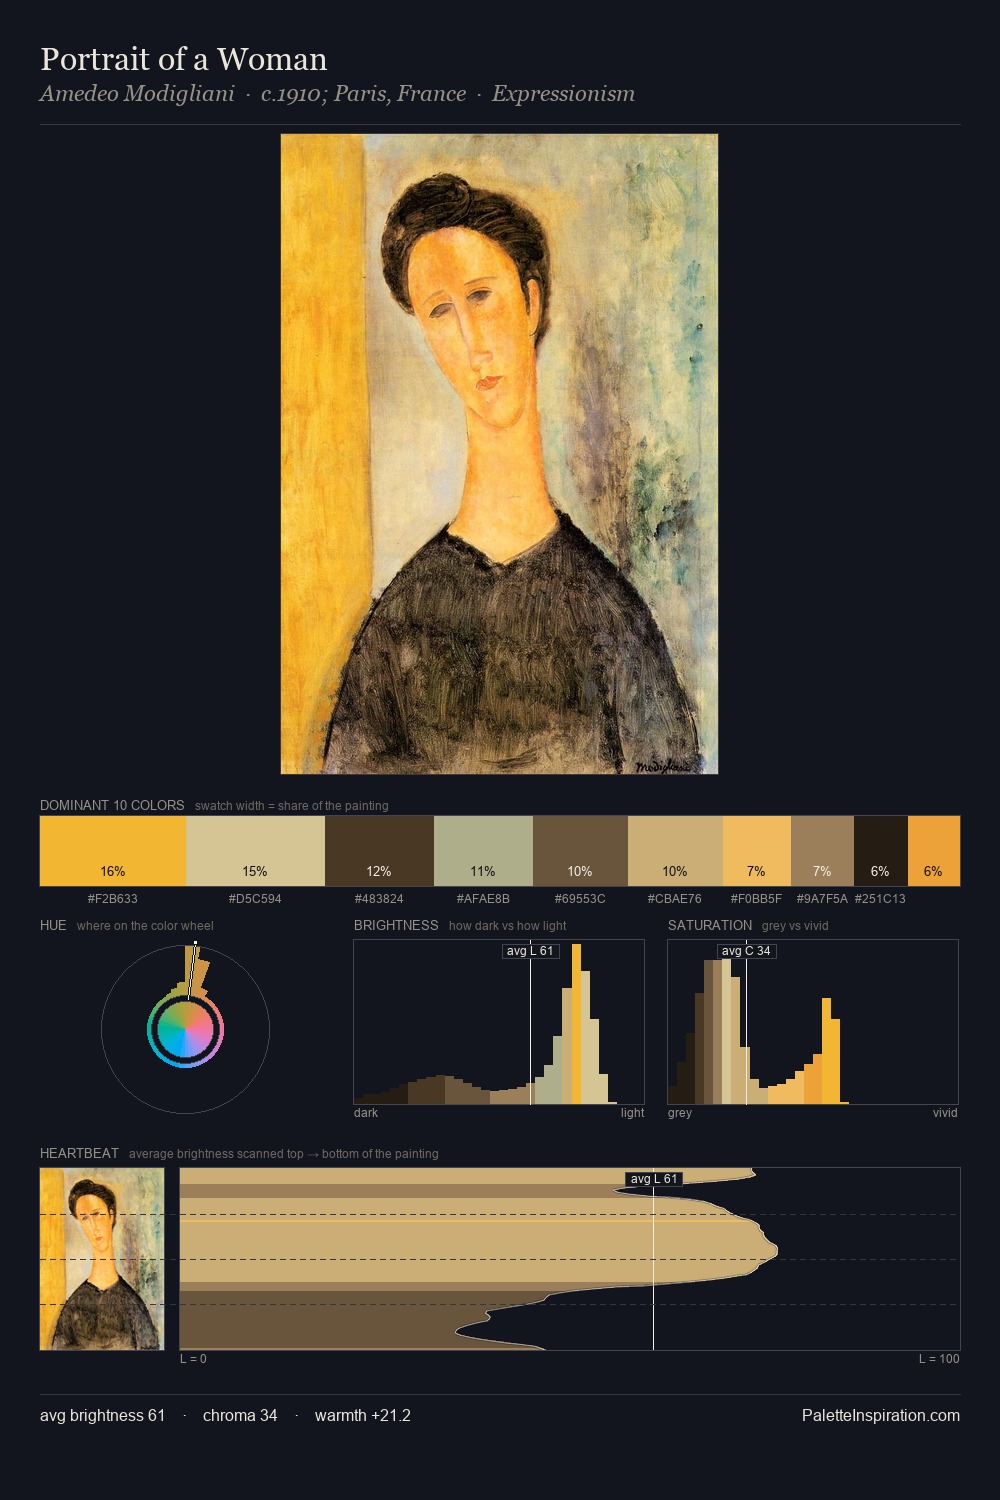This screenshot has height=1500, width=1000.
Task: Click "avg L 61" marker in heartbeat chart
Action: (x=654, y=1179)
